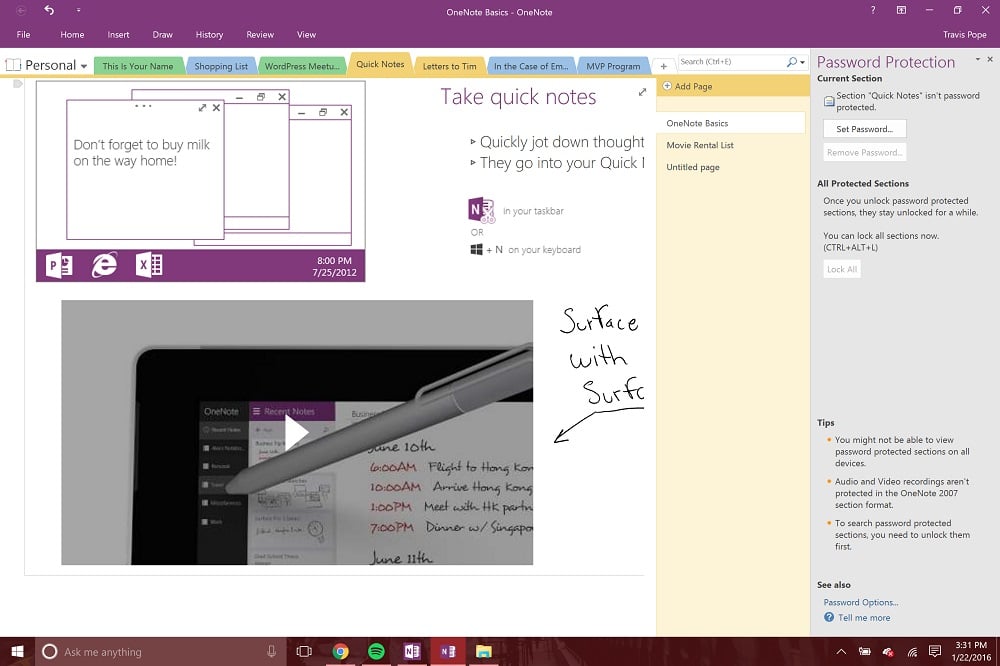Click the Add Page plus icon

669,86
